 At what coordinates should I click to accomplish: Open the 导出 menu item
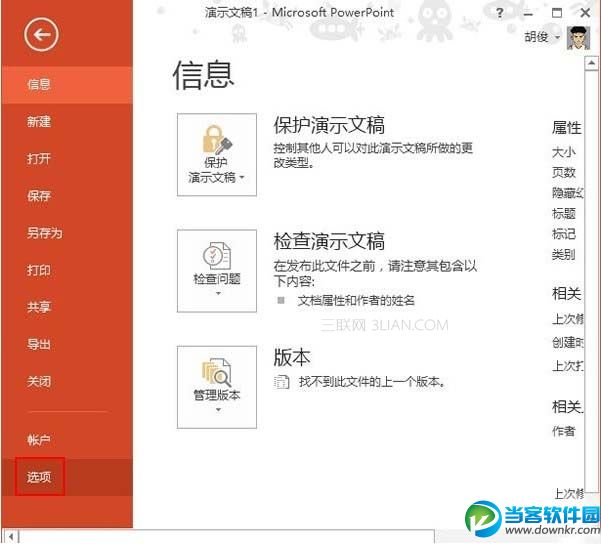tap(67, 344)
